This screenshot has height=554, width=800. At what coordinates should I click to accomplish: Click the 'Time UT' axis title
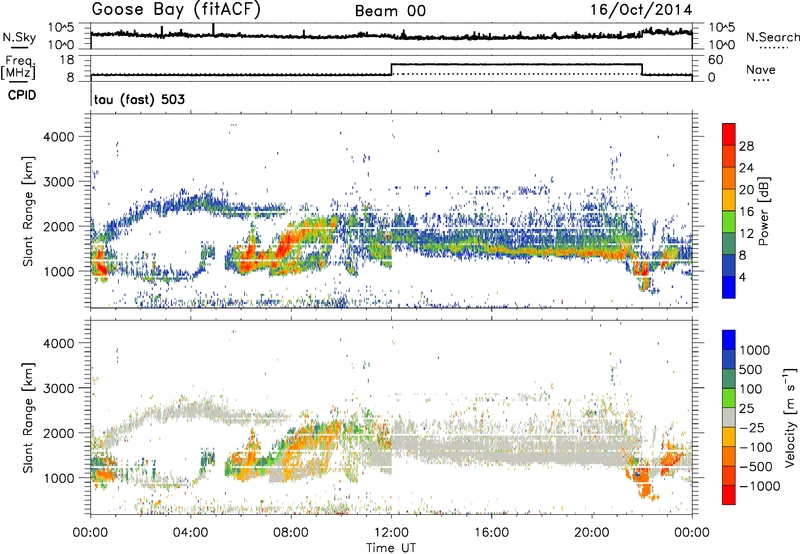pos(391,548)
